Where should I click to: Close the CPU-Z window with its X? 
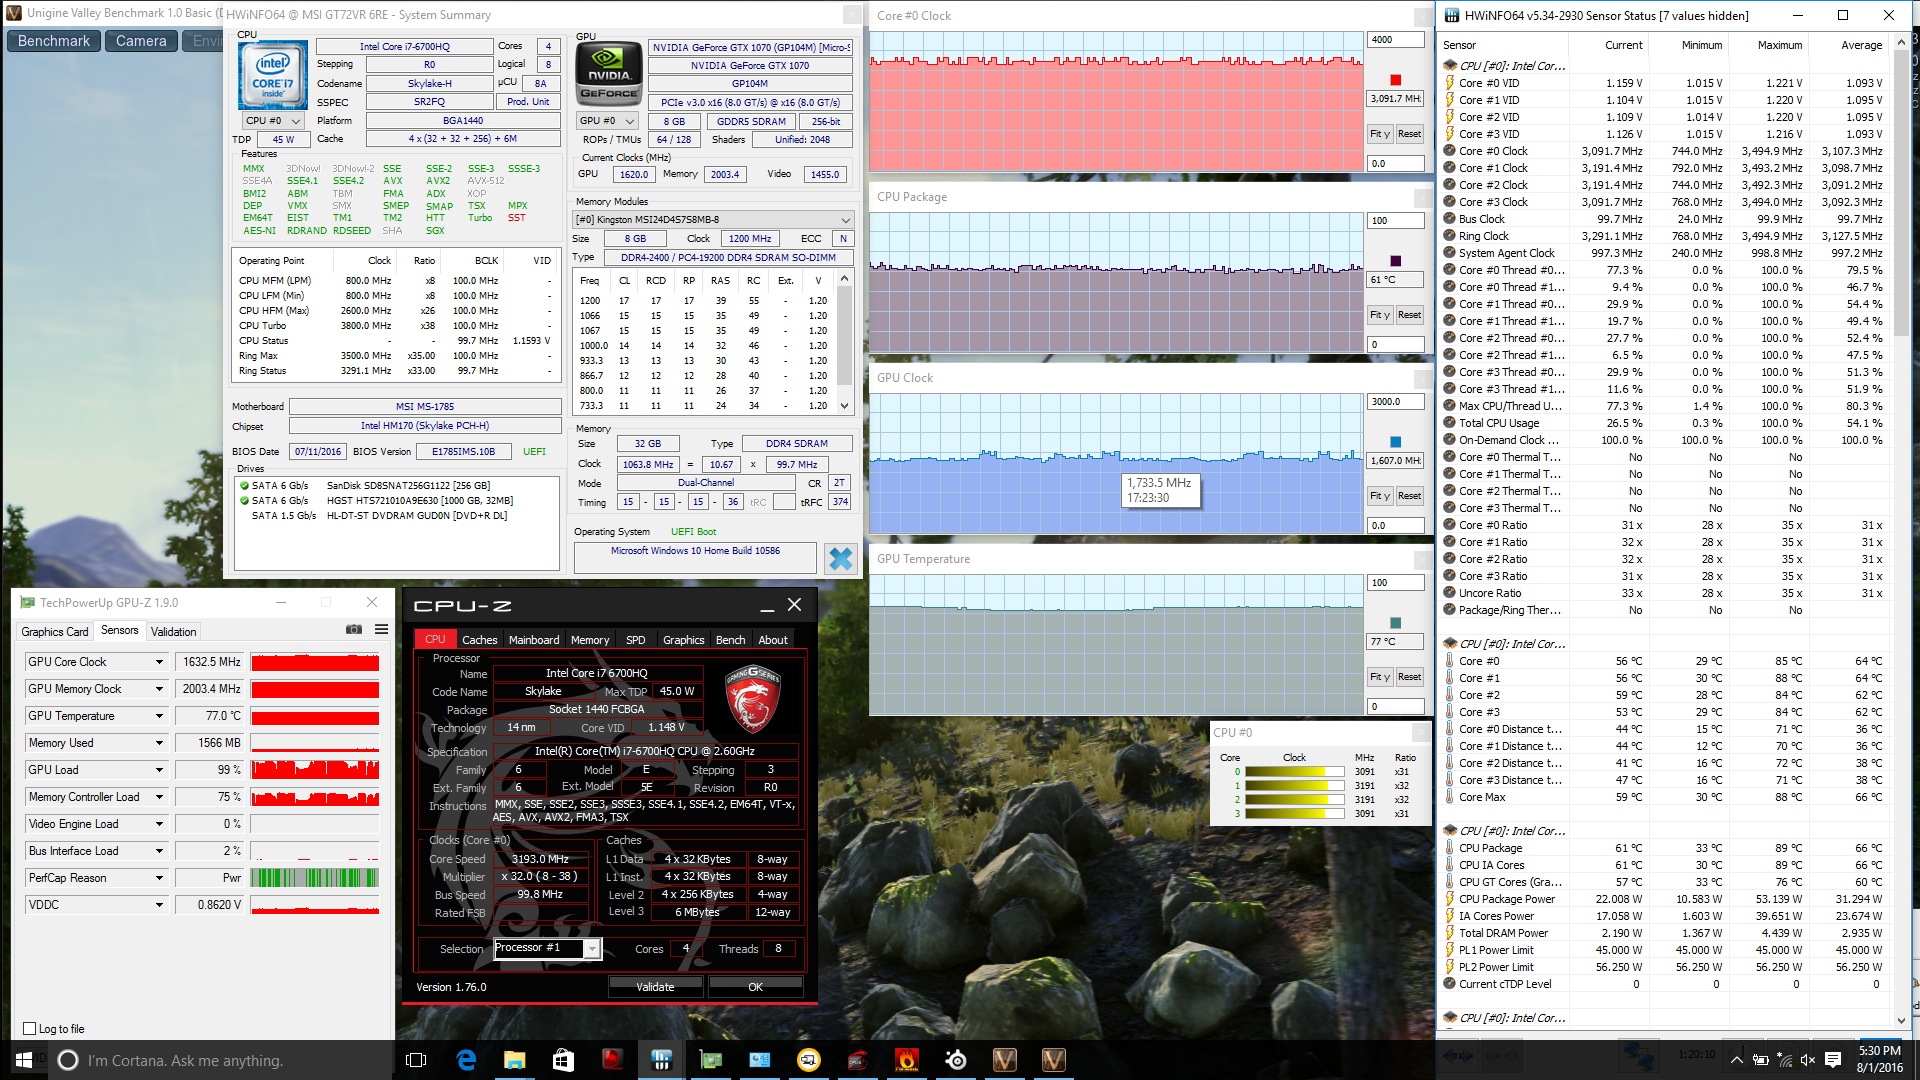pos(794,605)
